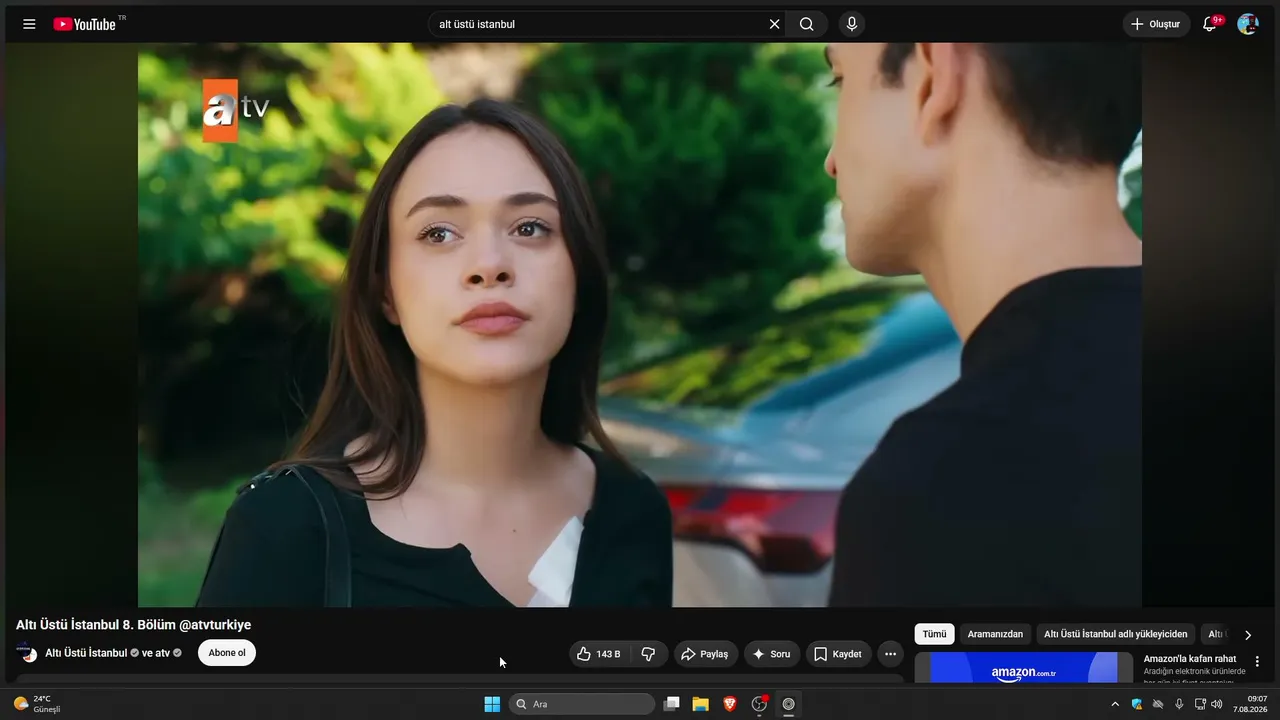Screen dimensions: 1280x720
Task: Subscribe with the Abone ol button
Action: point(227,653)
